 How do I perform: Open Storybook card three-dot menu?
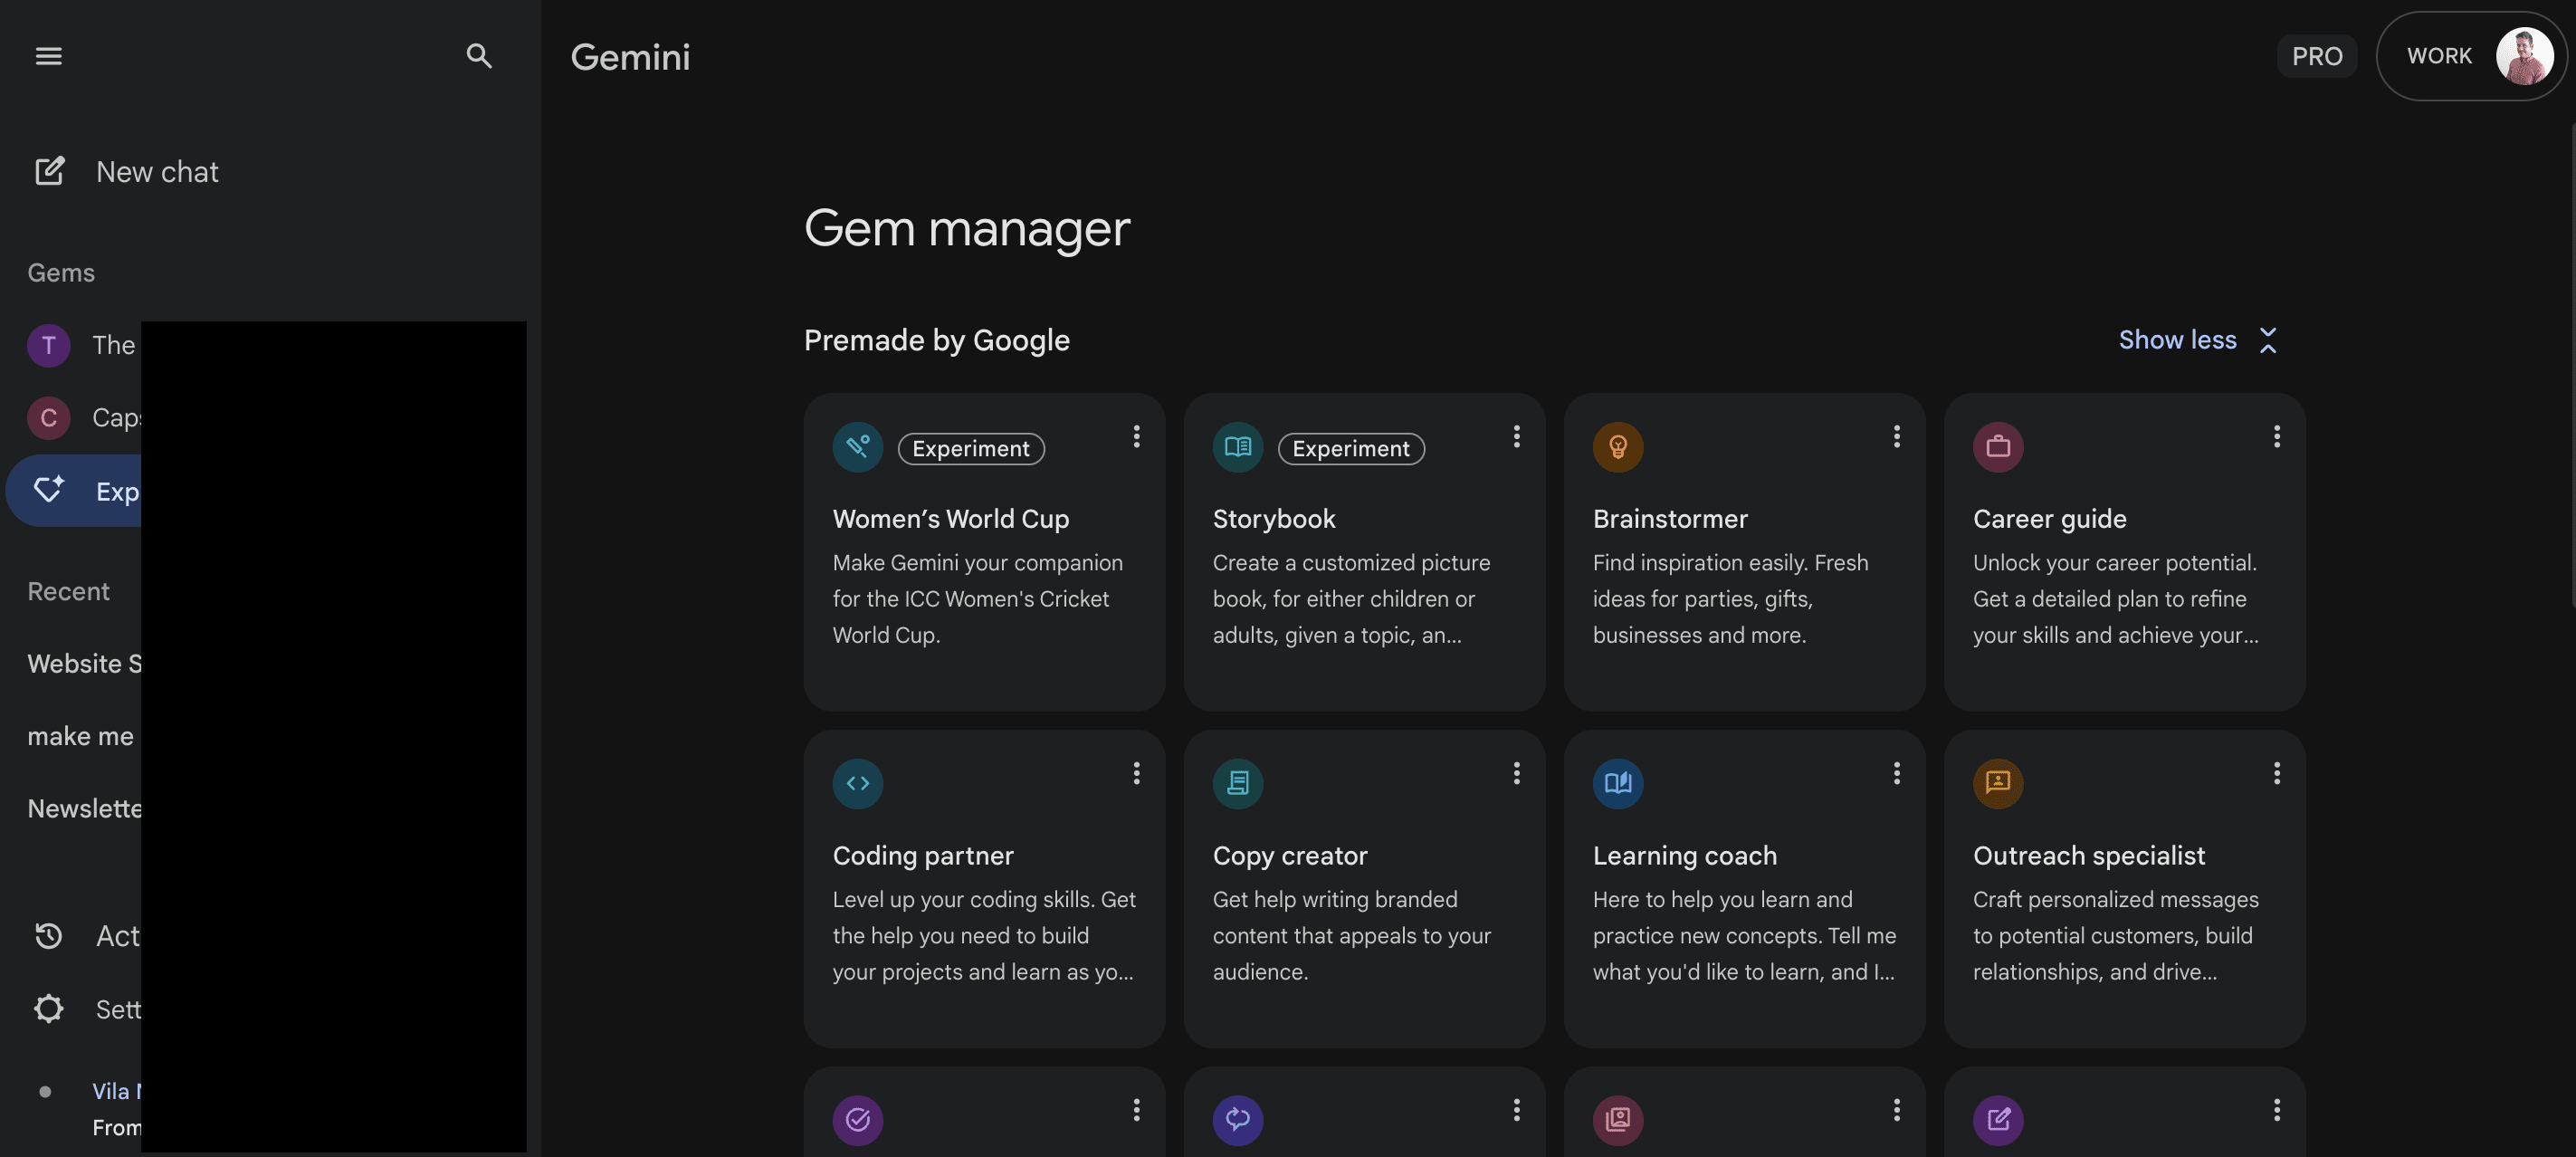[1516, 436]
